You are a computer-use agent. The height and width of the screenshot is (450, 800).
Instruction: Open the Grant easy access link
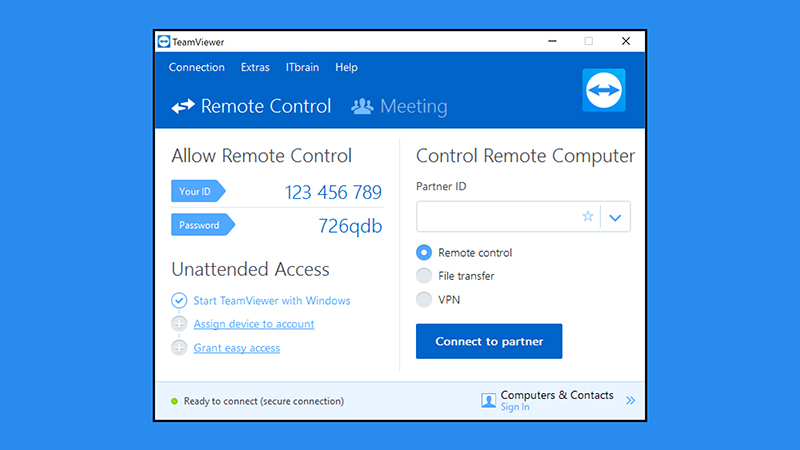click(237, 347)
